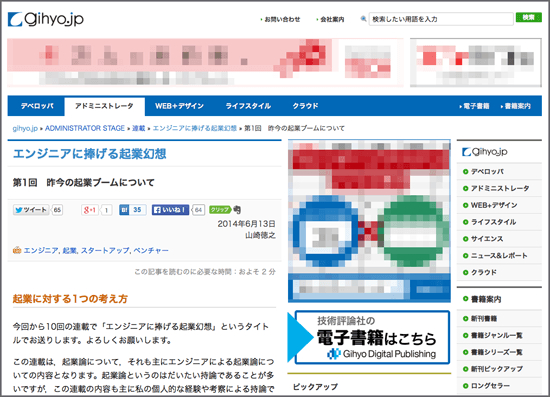Click the green クリップ clip button
The width and height of the screenshot is (550, 397).
tap(220, 210)
